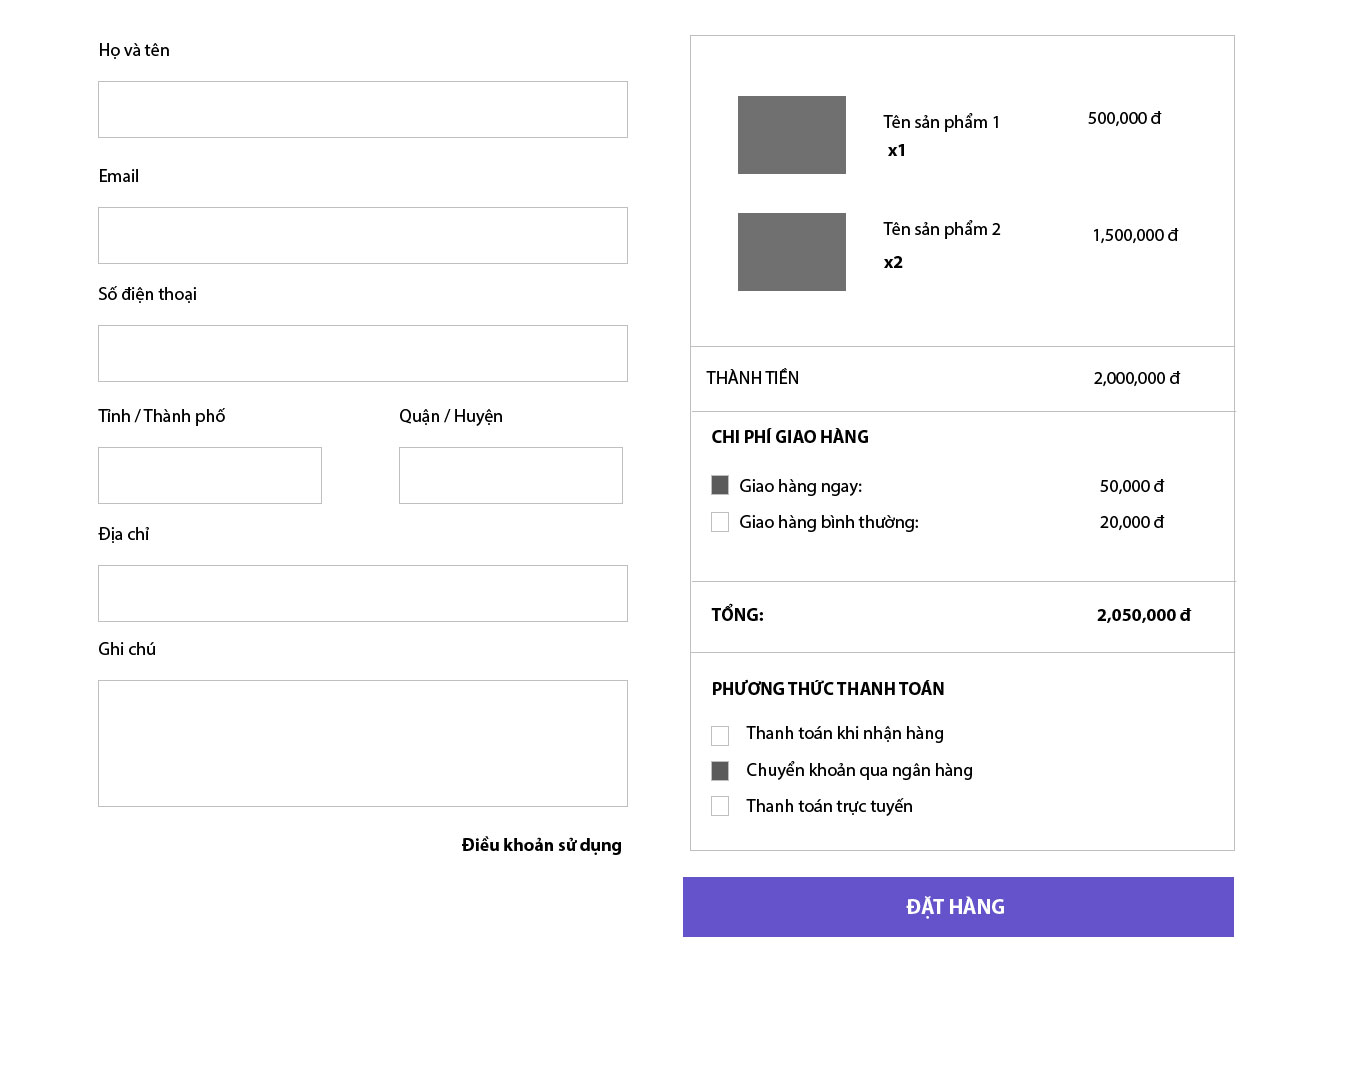Click the "Tên sản phẩm 2" product name
1366x1069 pixels.
(x=941, y=229)
